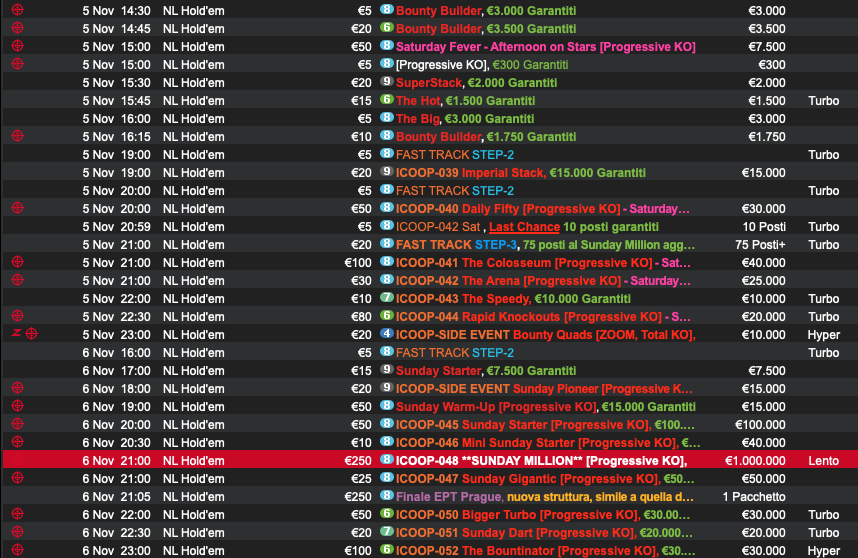This screenshot has height=558, width=858.
Task: Click the €100.000 prize on the ICOOP-045 row
Action: click(x=760, y=425)
